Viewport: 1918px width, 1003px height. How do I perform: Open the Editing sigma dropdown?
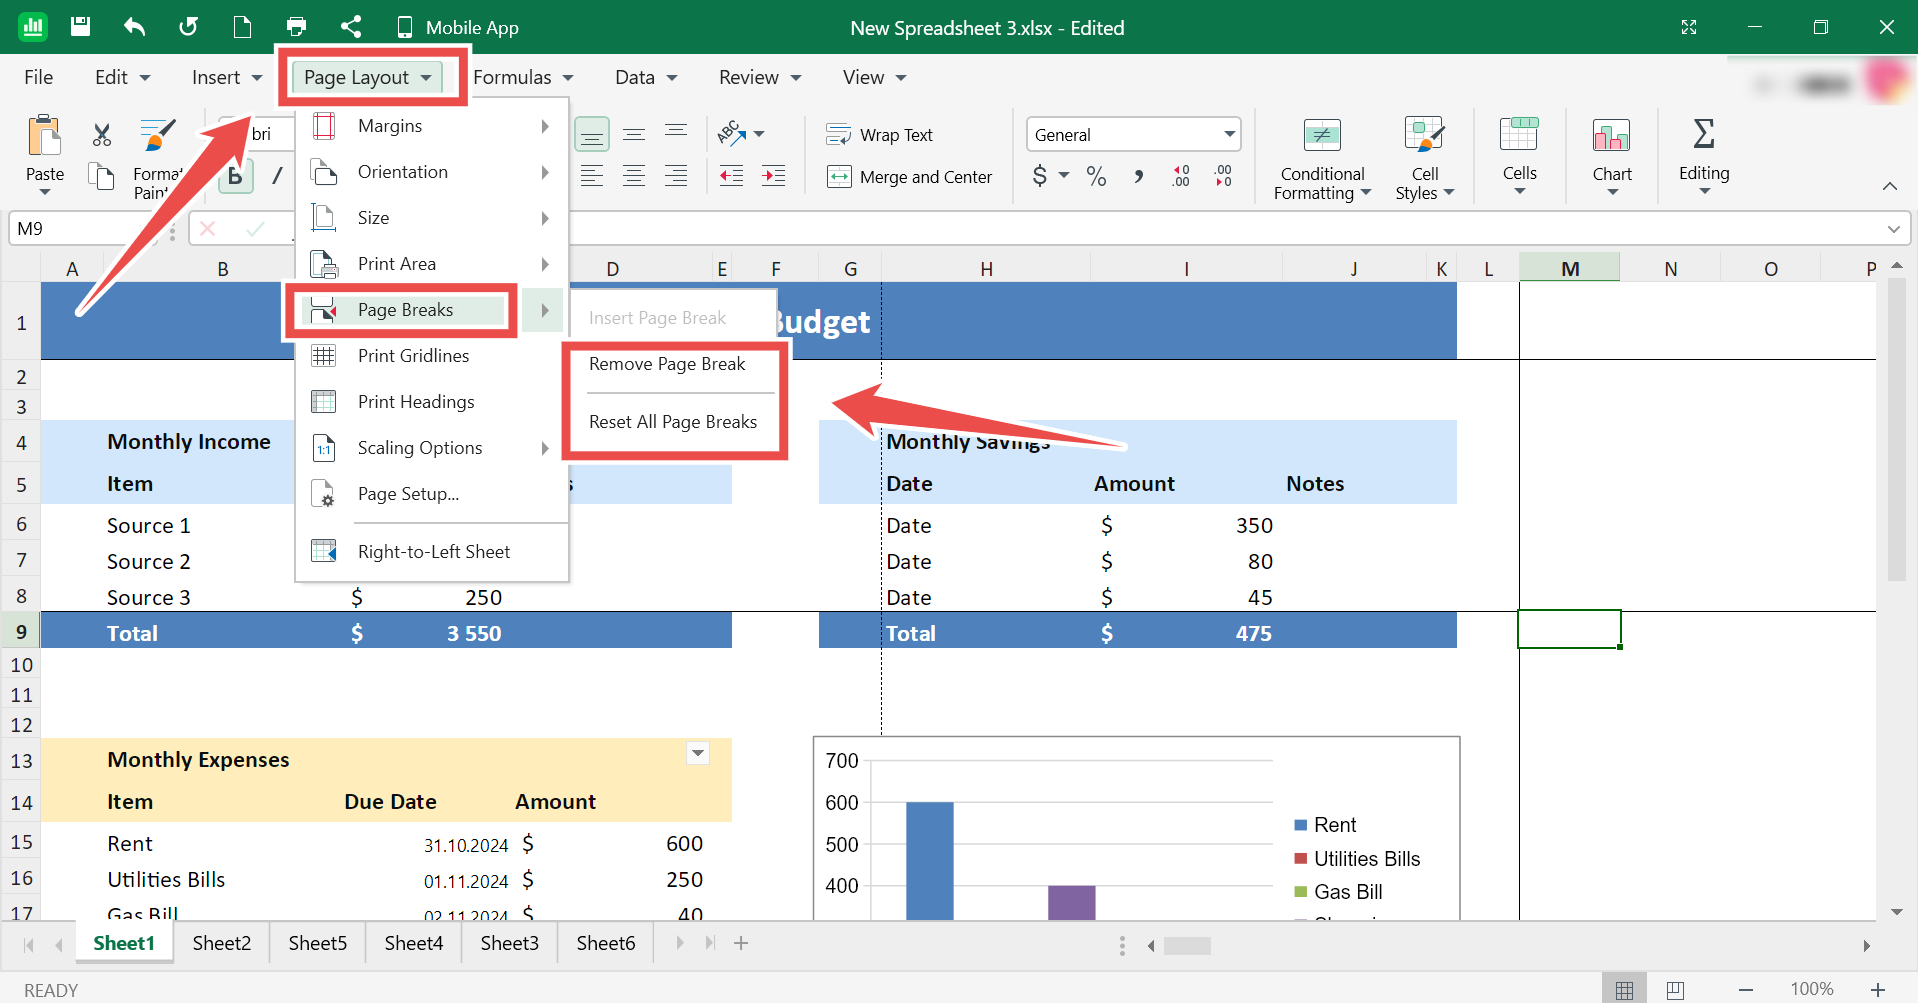coord(1704,156)
